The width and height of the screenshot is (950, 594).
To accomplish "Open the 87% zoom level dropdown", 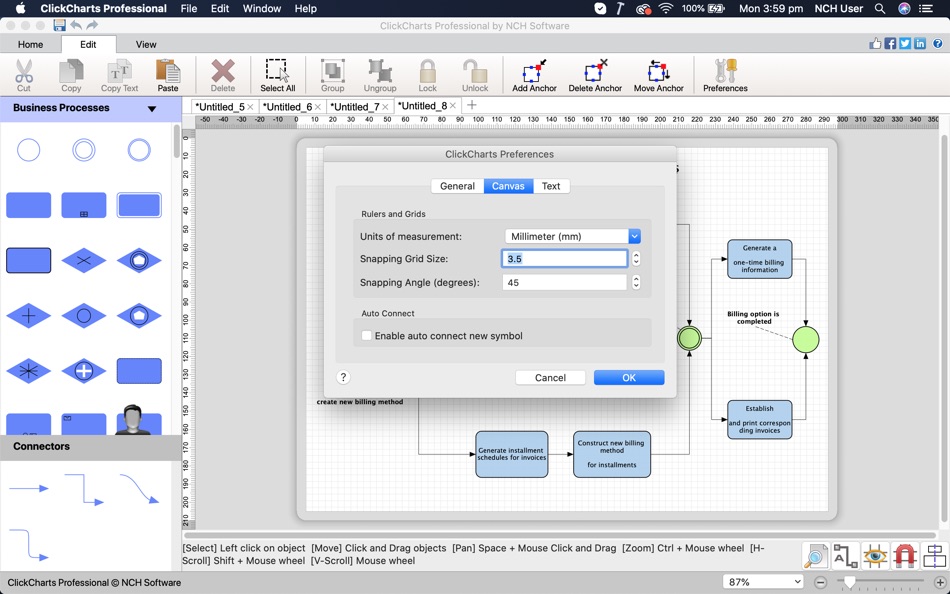I will 763,582.
